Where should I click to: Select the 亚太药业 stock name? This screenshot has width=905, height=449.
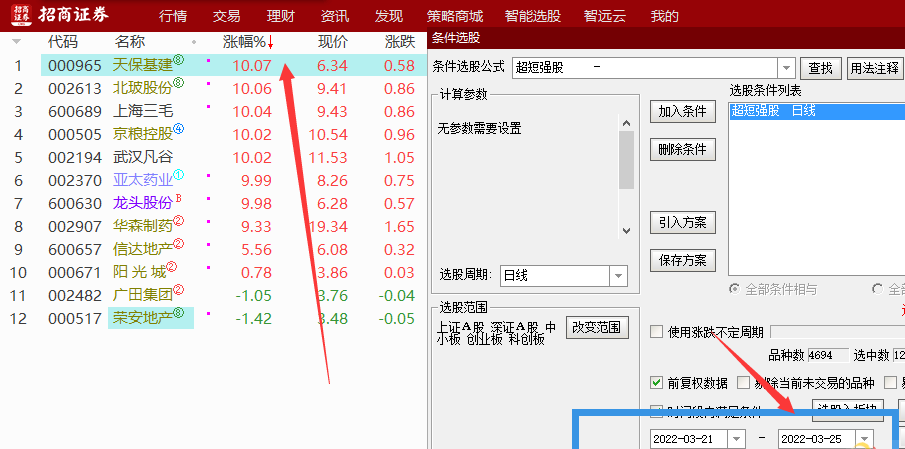tap(143, 180)
